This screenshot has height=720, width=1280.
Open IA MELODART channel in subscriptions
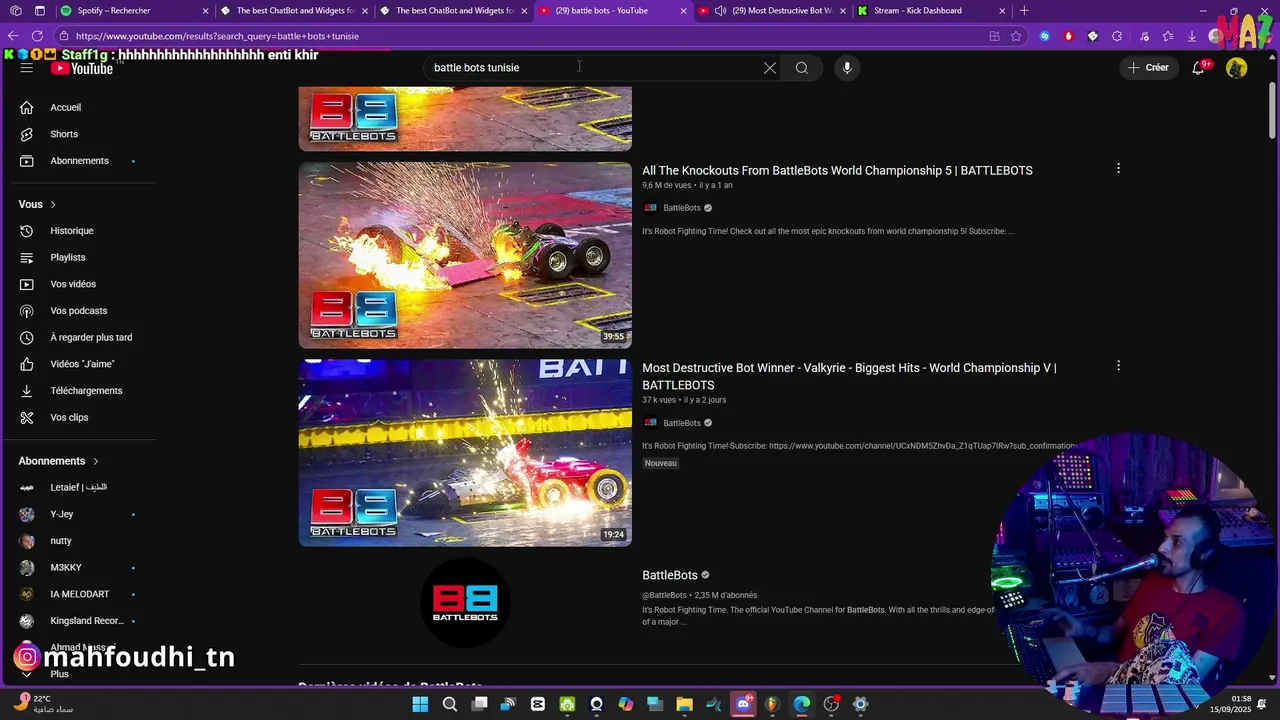click(x=78, y=594)
